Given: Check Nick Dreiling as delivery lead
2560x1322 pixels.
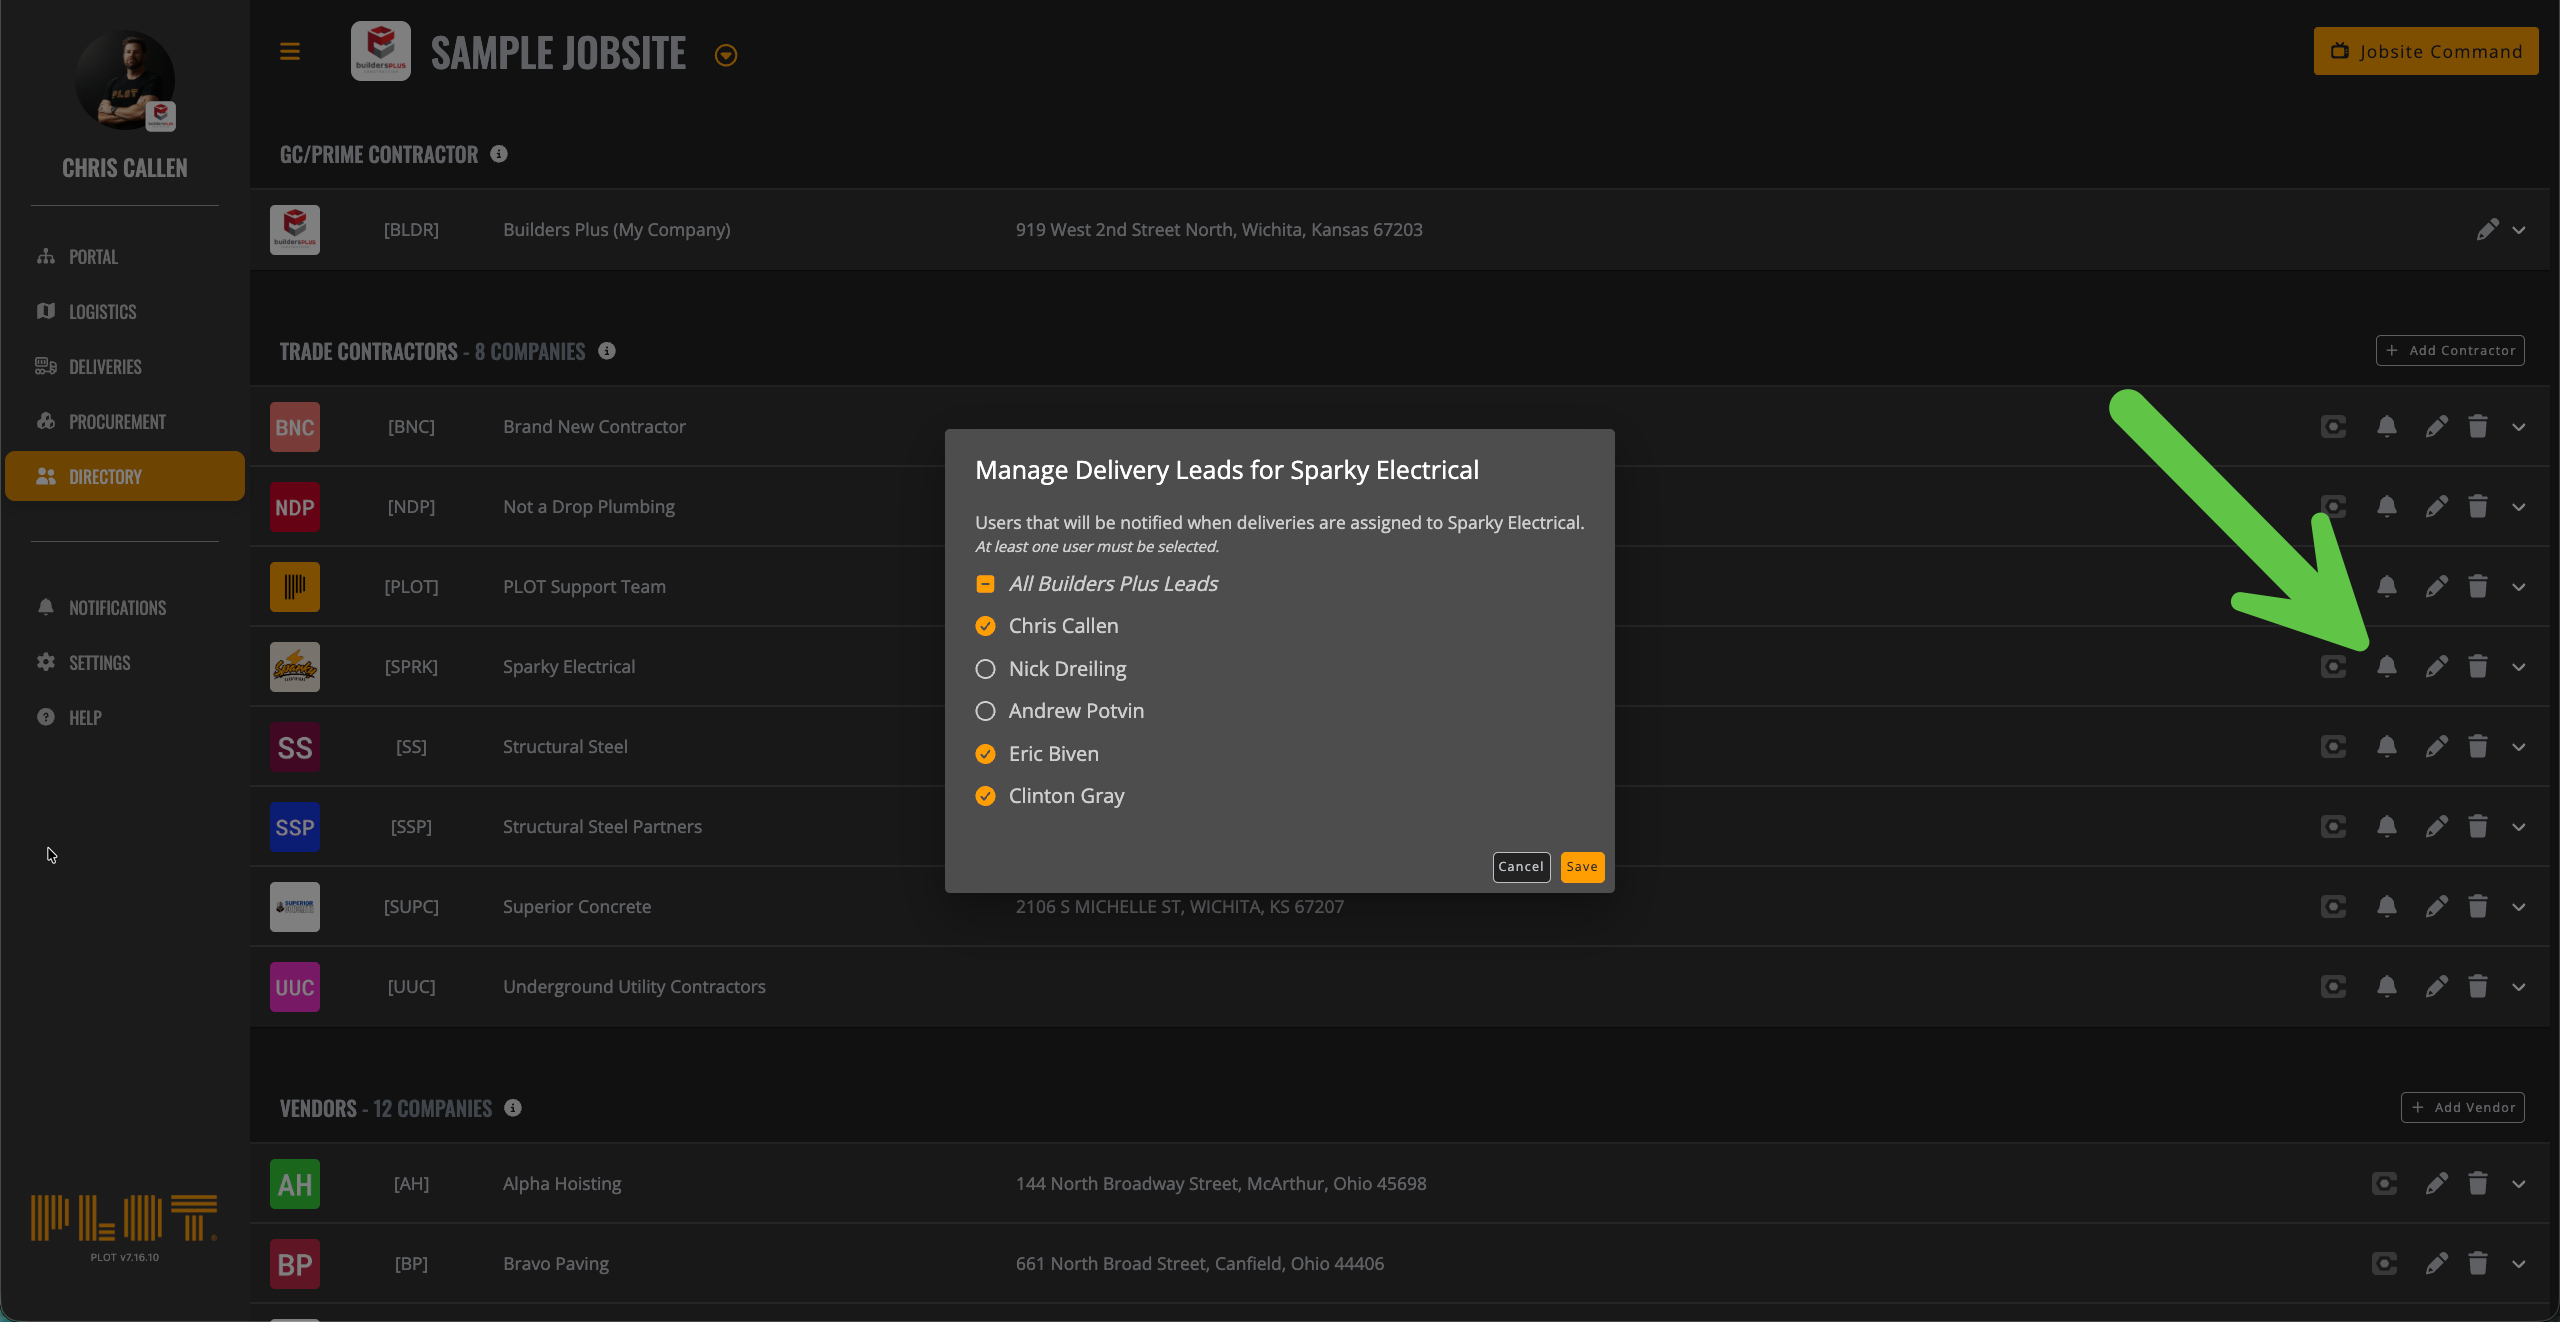Looking at the screenshot, I should click(985, 669).
